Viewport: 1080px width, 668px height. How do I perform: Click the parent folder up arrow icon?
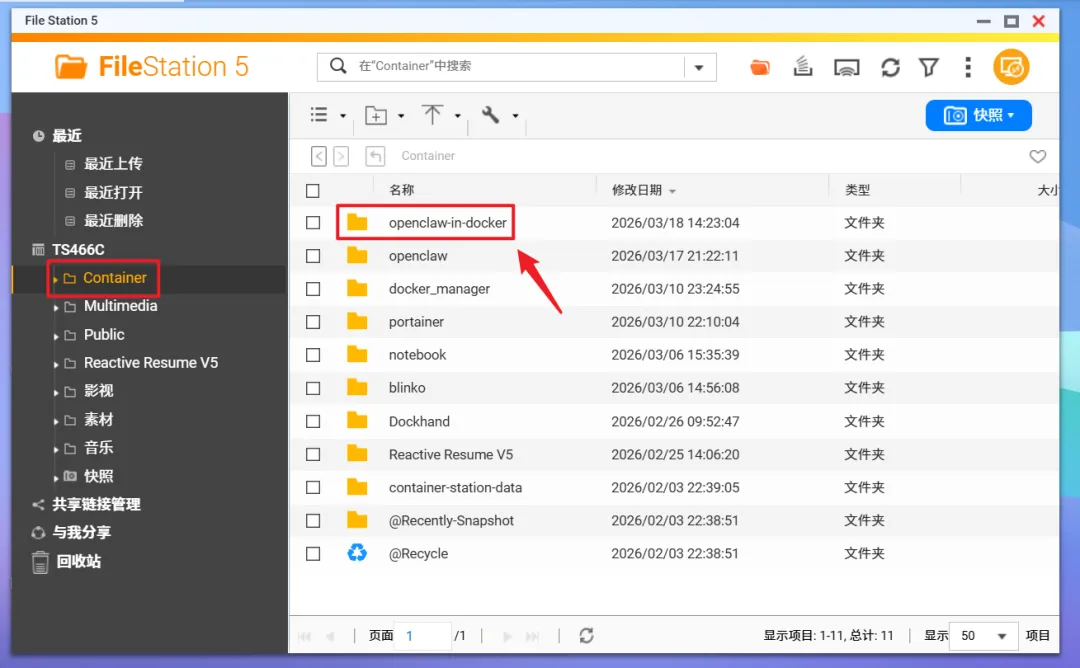pos(375,156)
